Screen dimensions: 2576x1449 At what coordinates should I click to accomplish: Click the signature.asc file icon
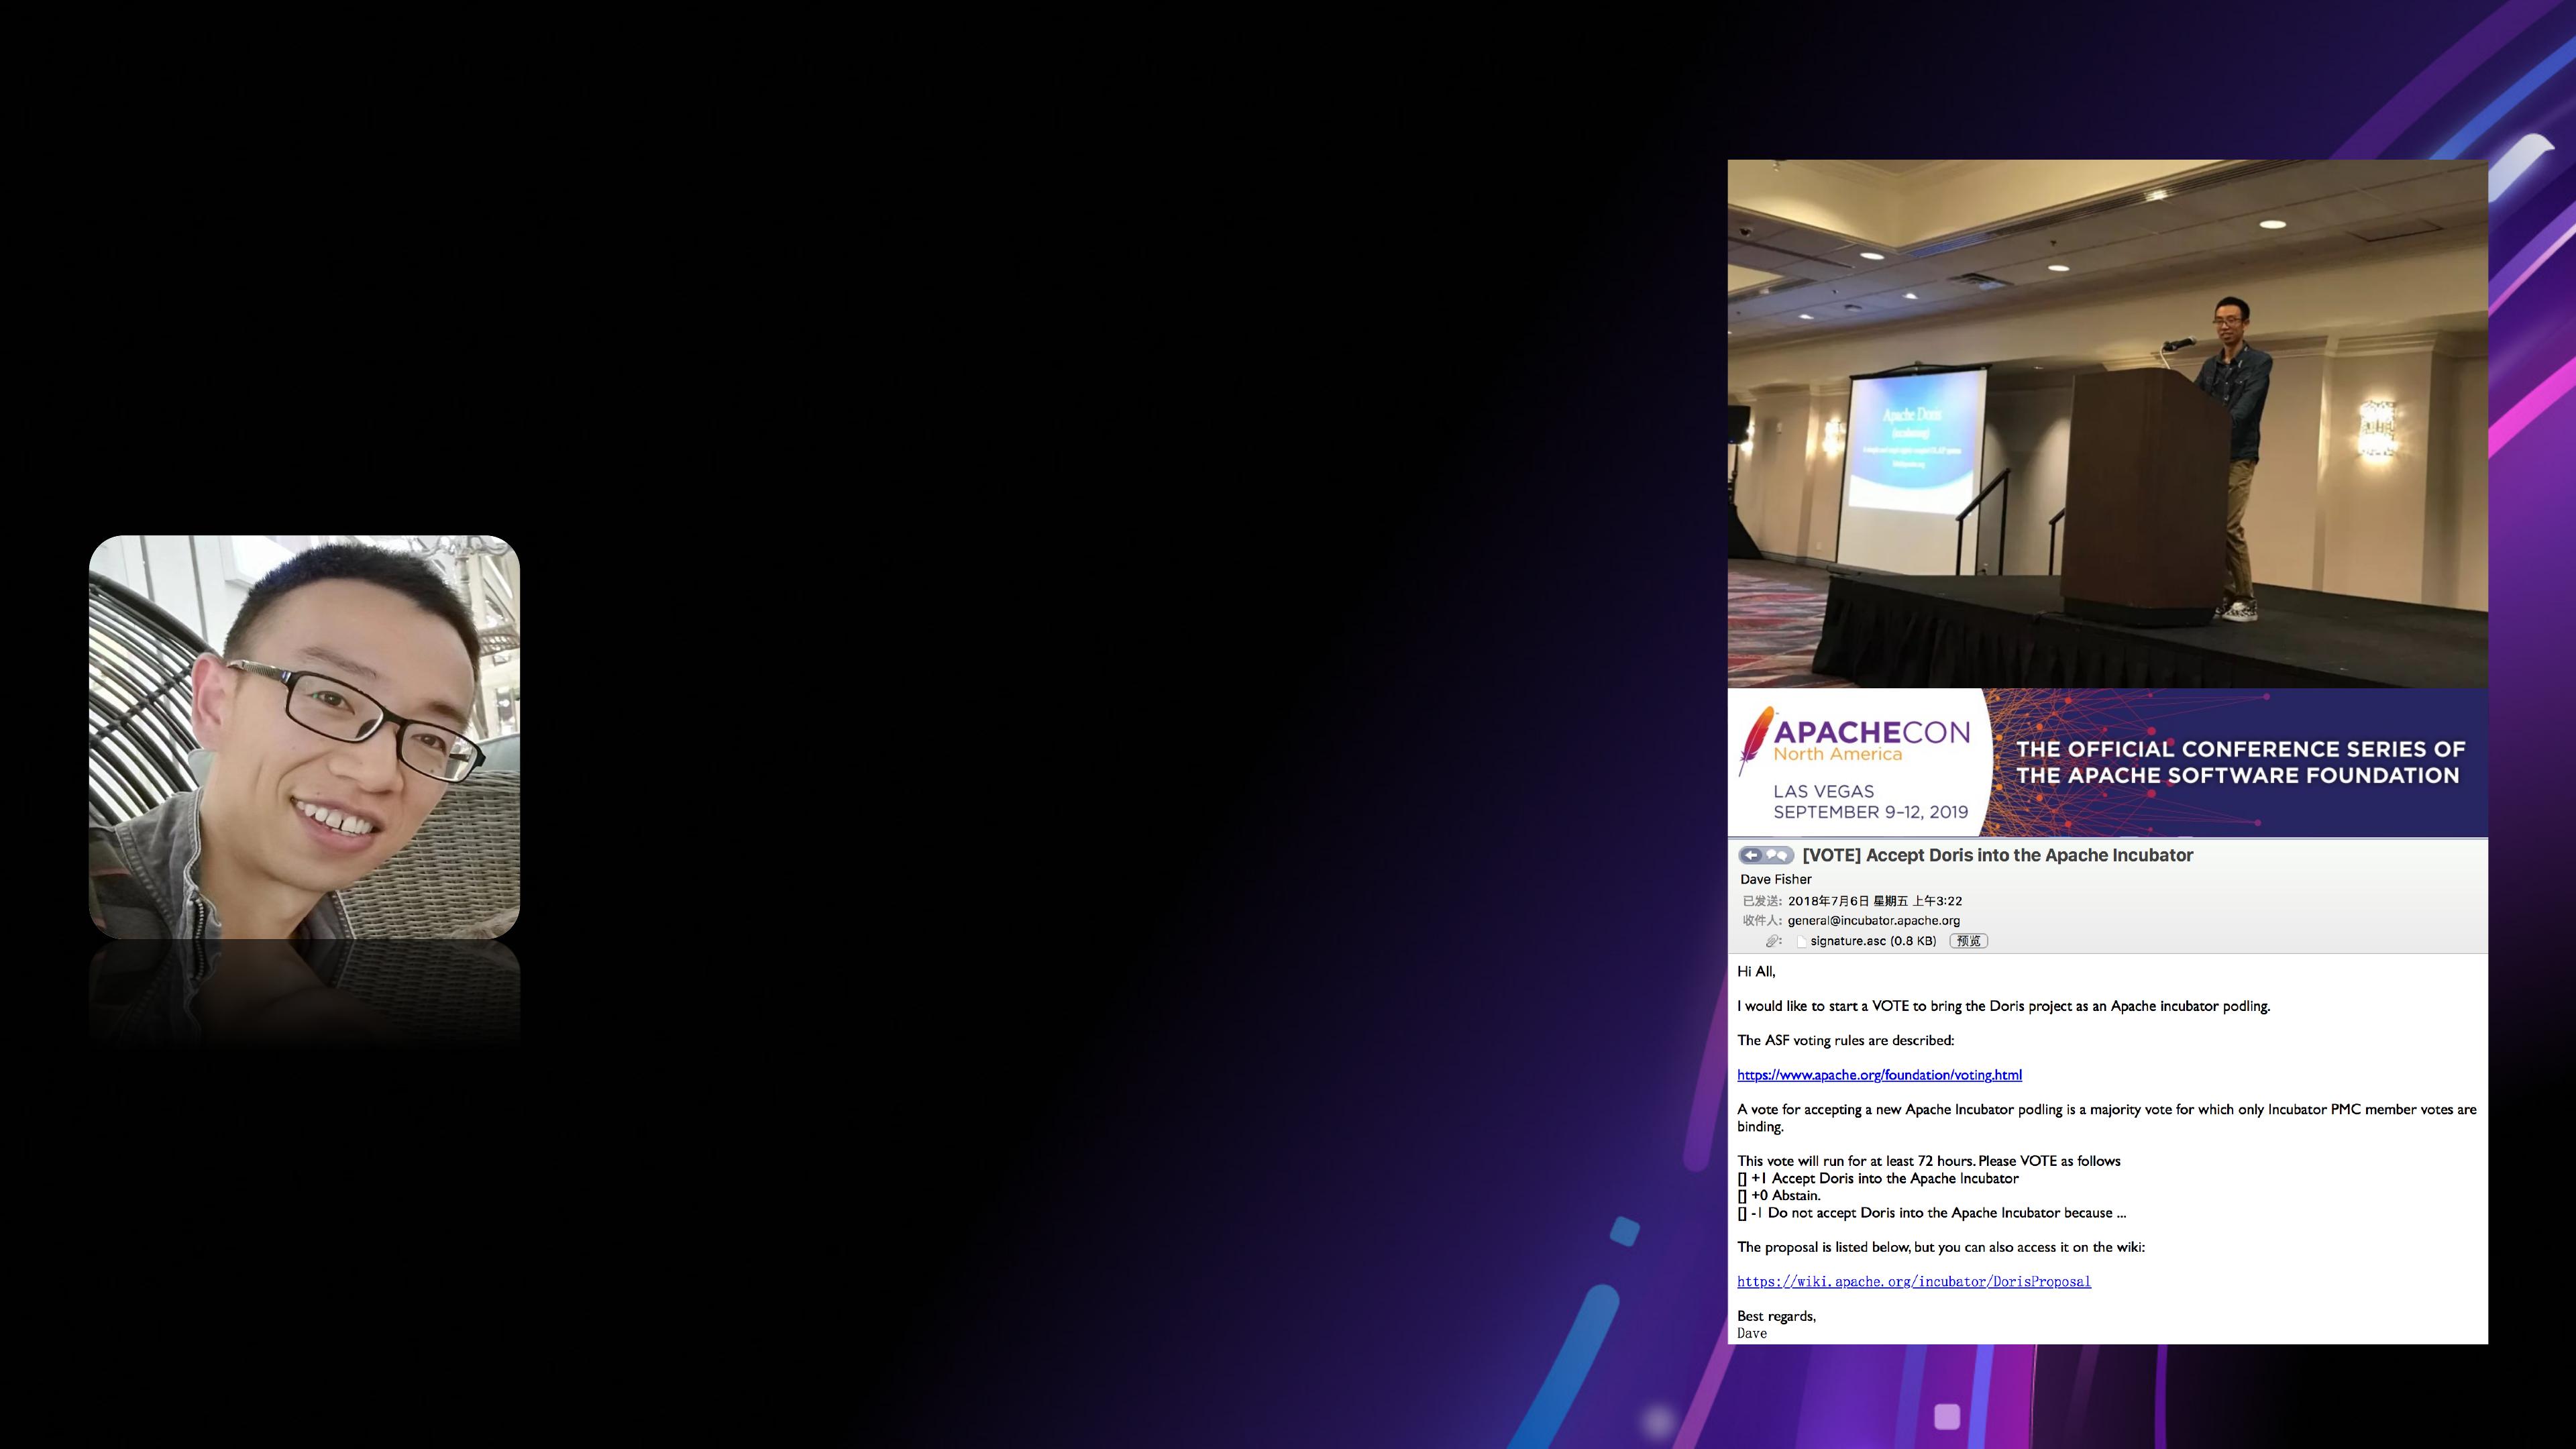tap(1801, 941)
